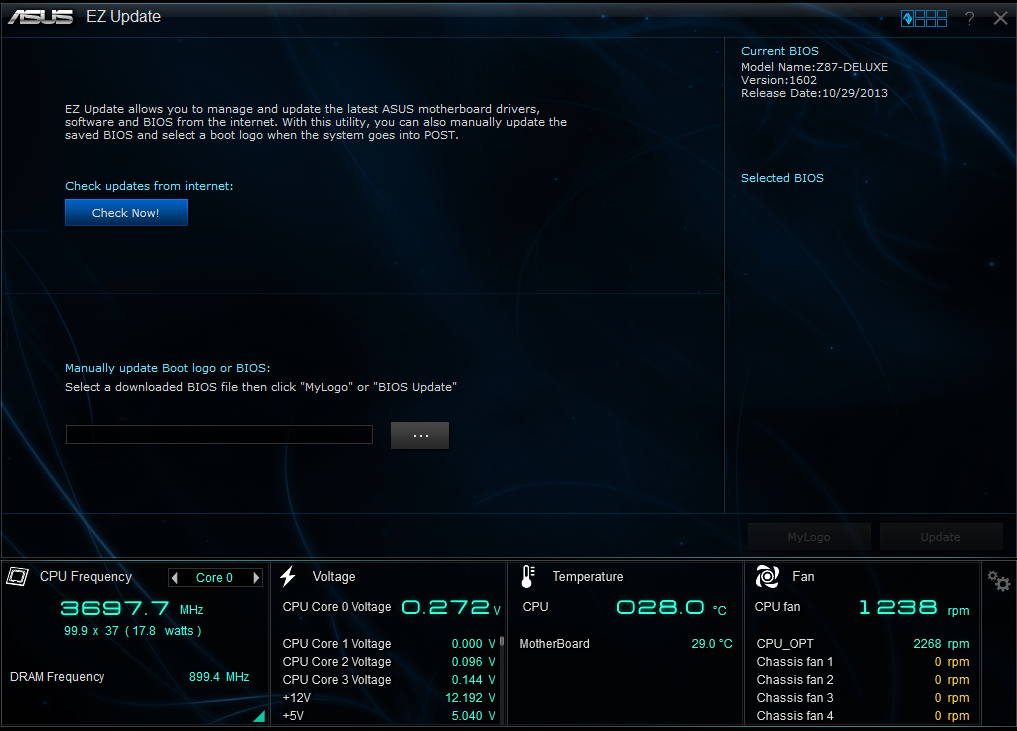
Task: Click the Temperature thermometer icon
Action: tap(528, 576)
